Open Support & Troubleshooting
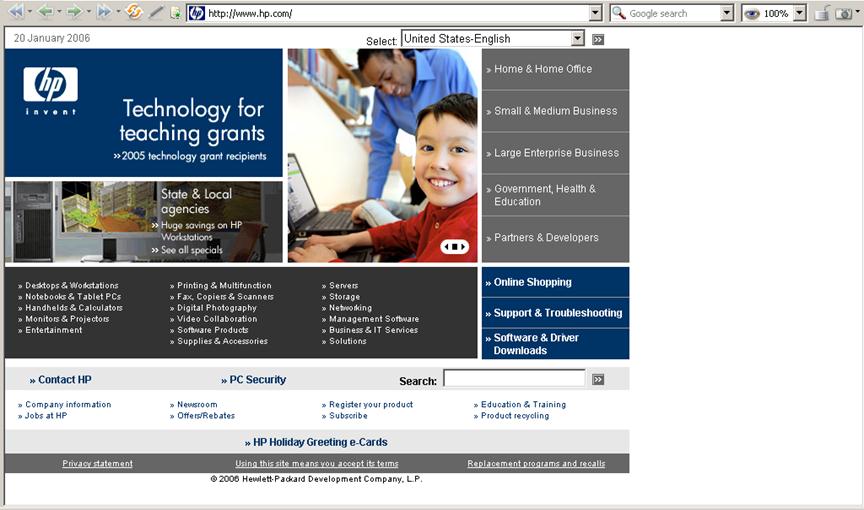 555,313
